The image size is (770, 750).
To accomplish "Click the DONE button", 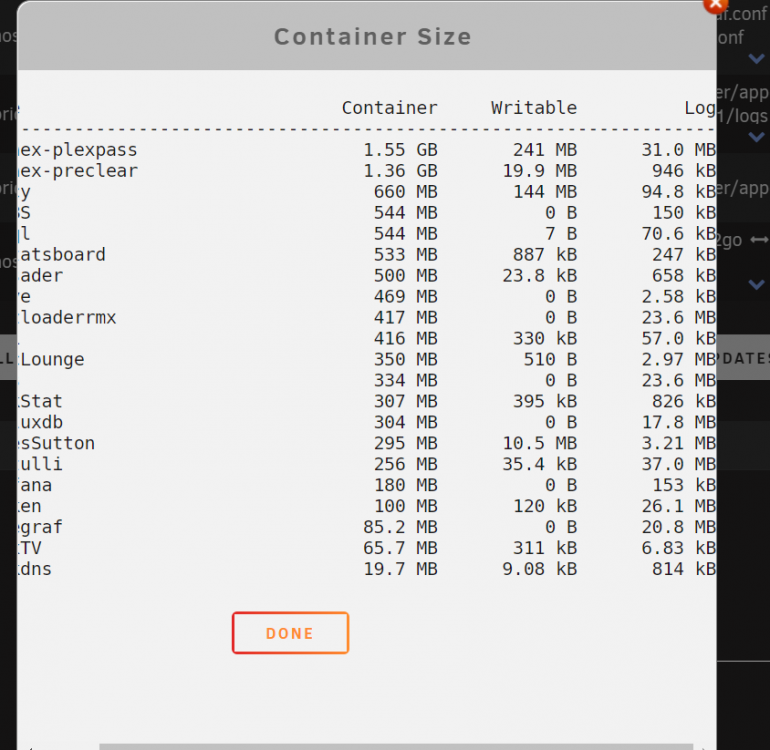I will point(290,633).
